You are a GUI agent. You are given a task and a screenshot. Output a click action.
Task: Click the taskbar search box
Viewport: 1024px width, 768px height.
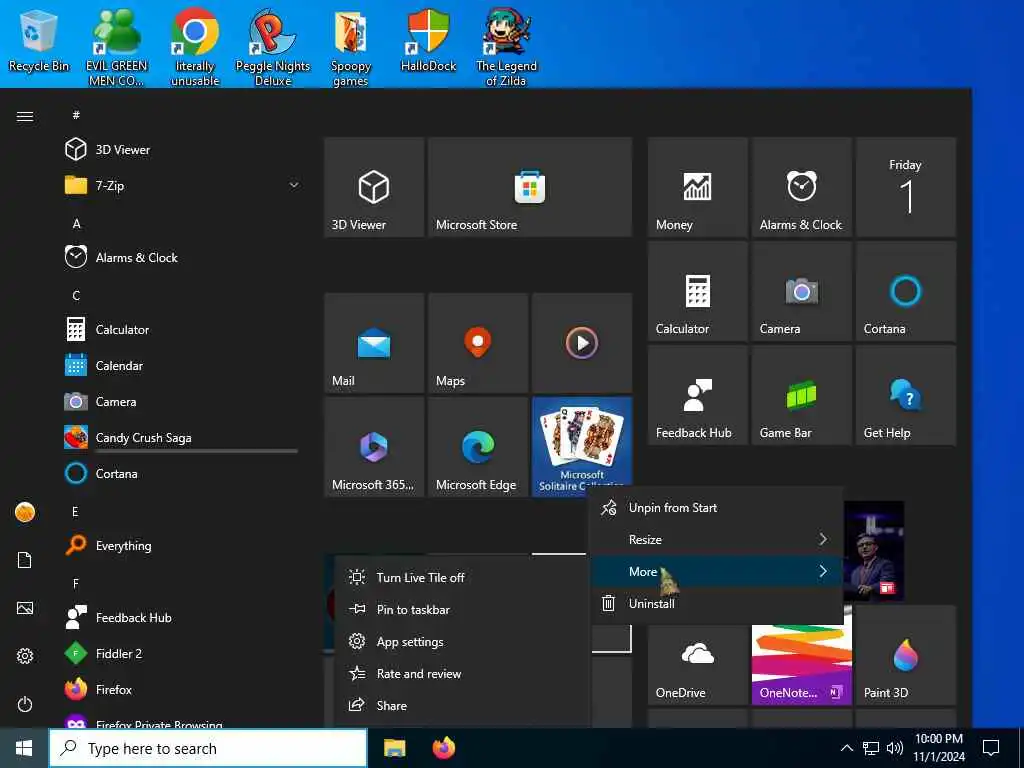(208, 748)
